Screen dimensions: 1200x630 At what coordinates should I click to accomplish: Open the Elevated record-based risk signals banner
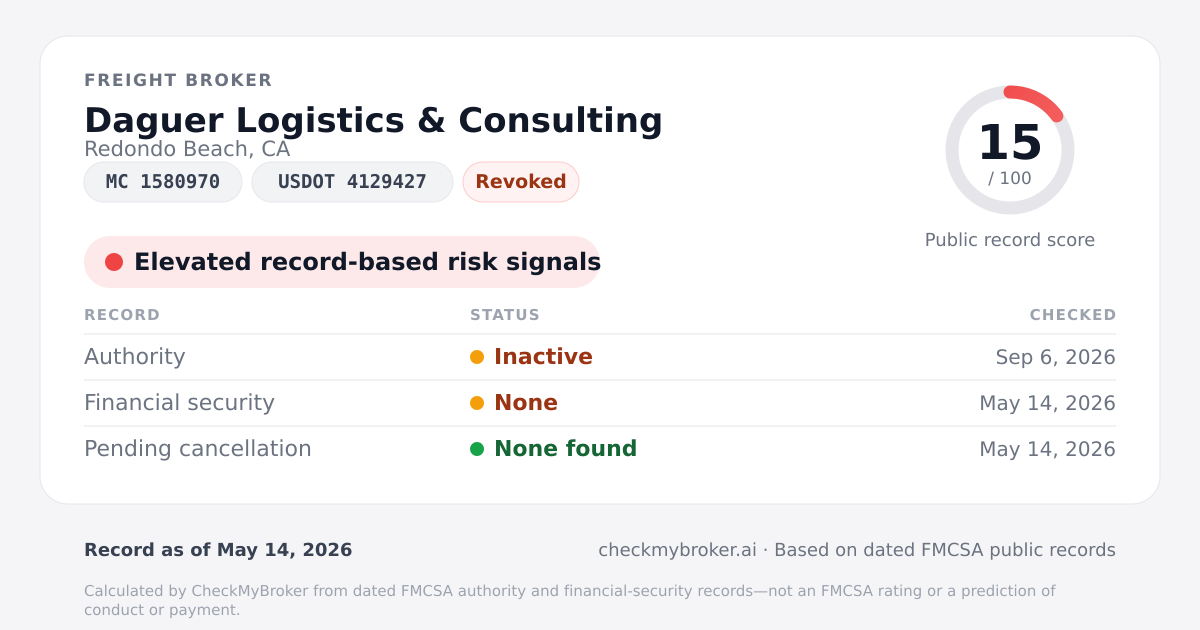[342, 262]
